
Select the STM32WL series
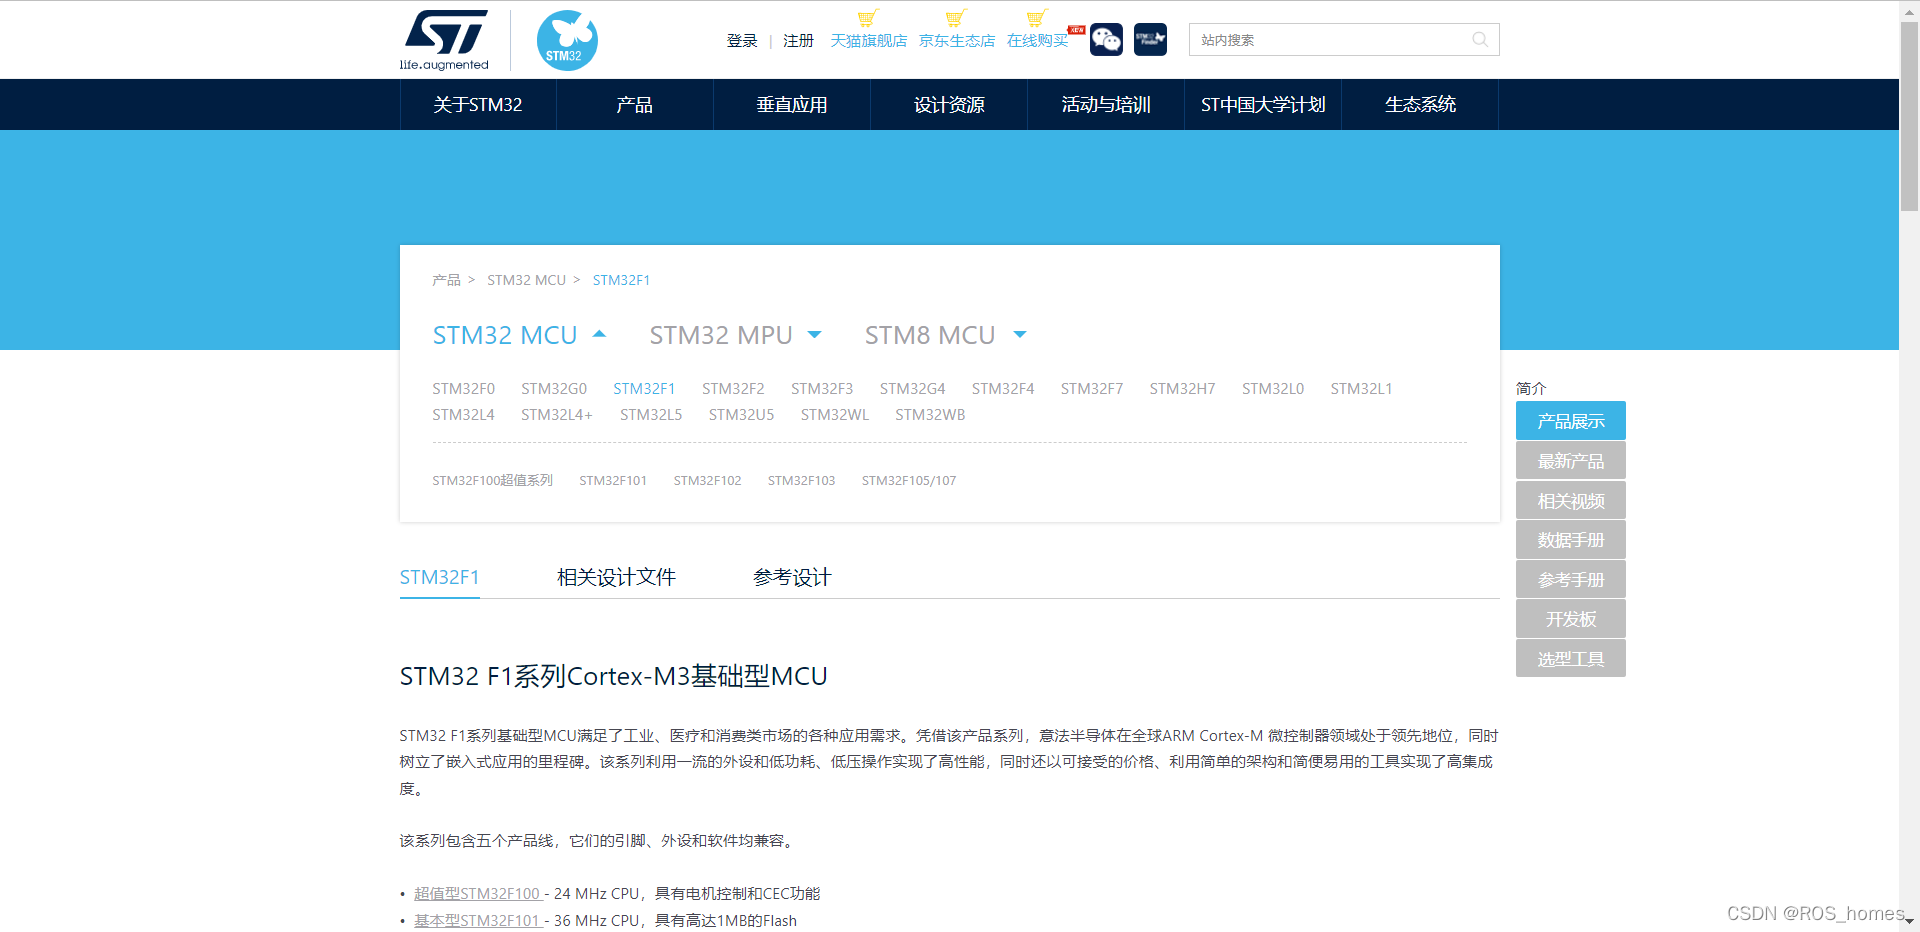coord(835,415)
